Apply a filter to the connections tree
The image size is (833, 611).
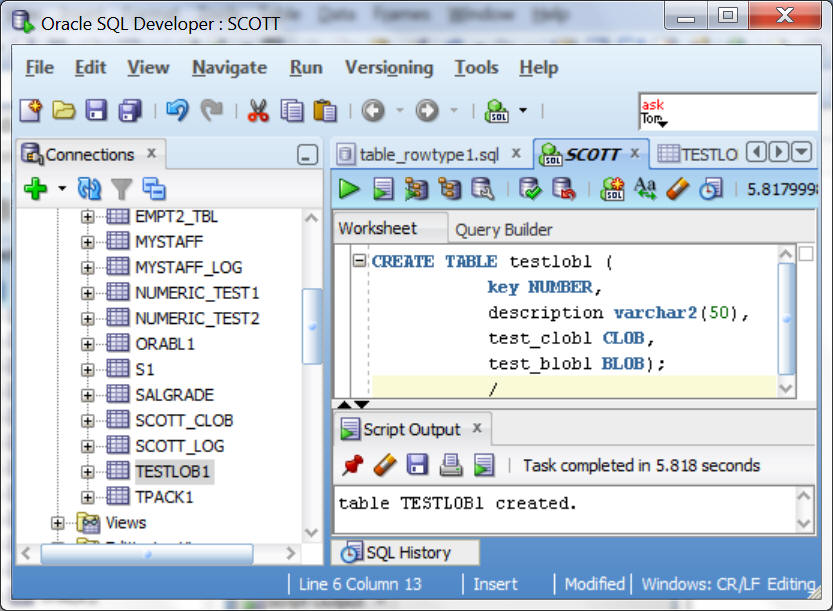coord(122,189)
